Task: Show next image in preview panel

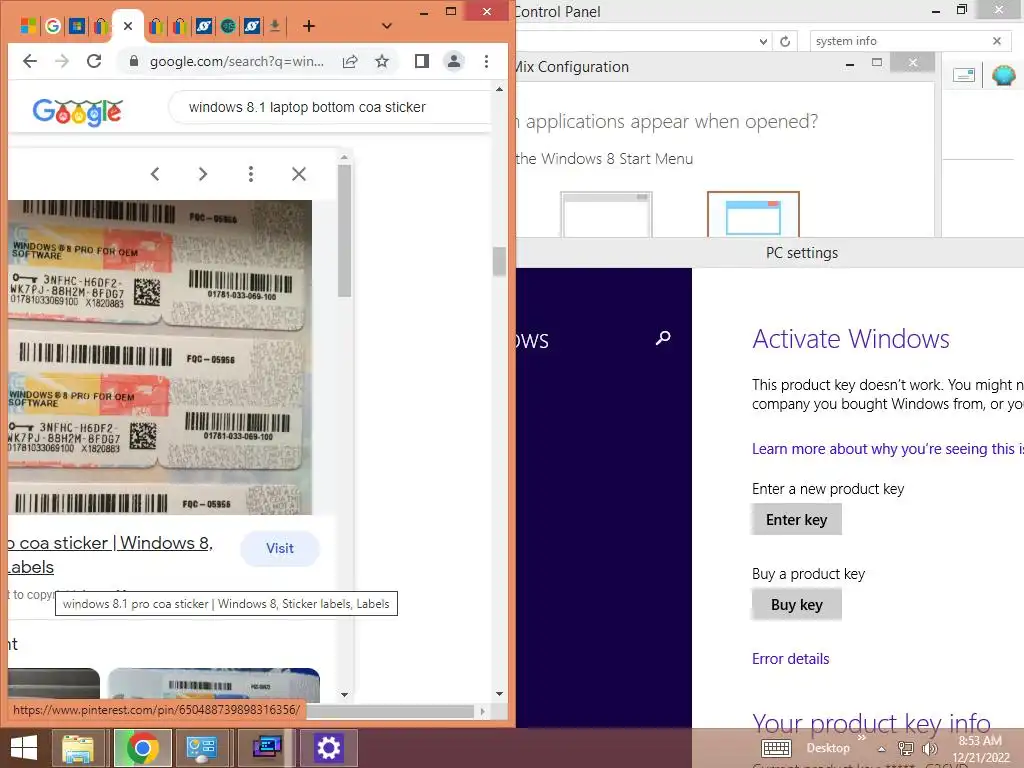Action: 203,174
